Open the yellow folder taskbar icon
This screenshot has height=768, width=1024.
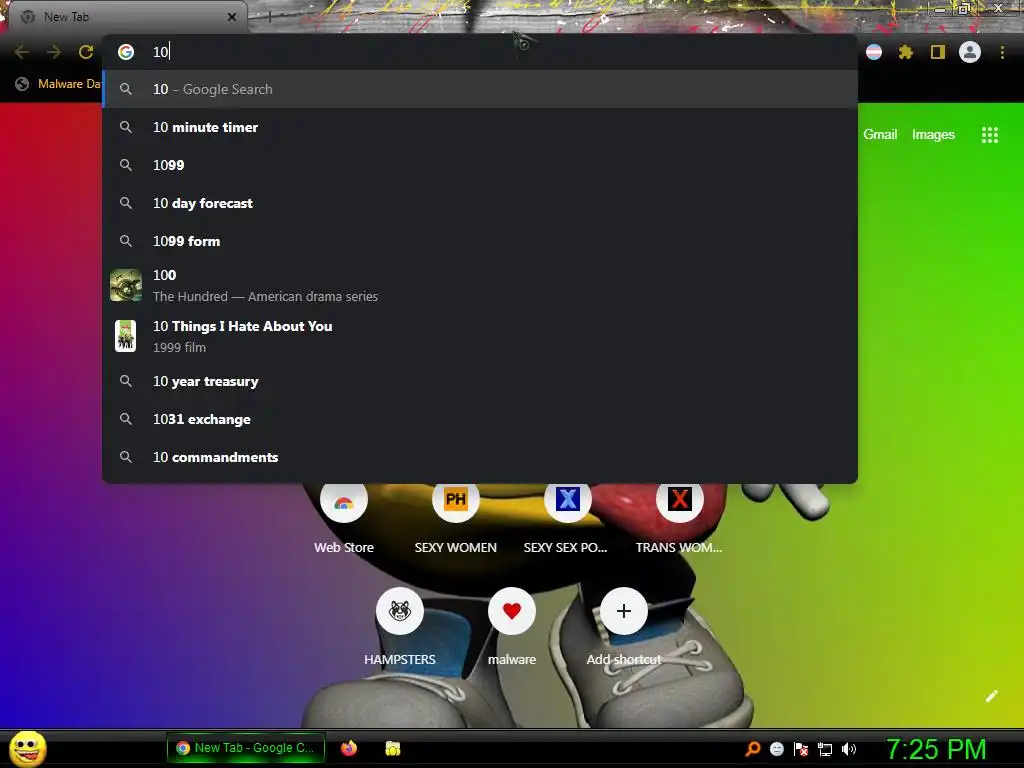coord(392,748)
